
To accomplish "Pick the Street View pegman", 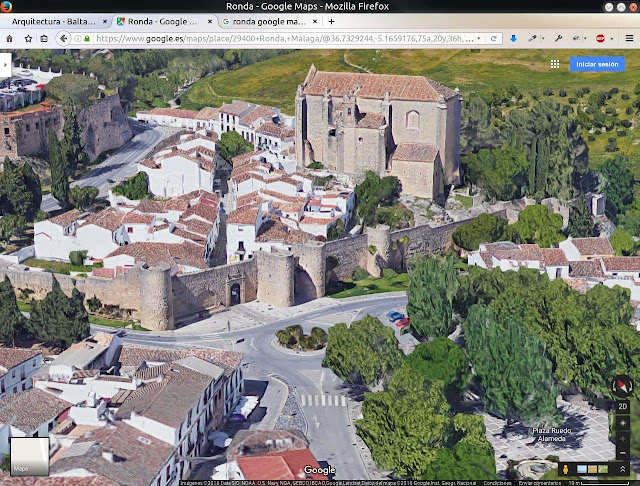I will pyautogui.click(x=565, y=470).
